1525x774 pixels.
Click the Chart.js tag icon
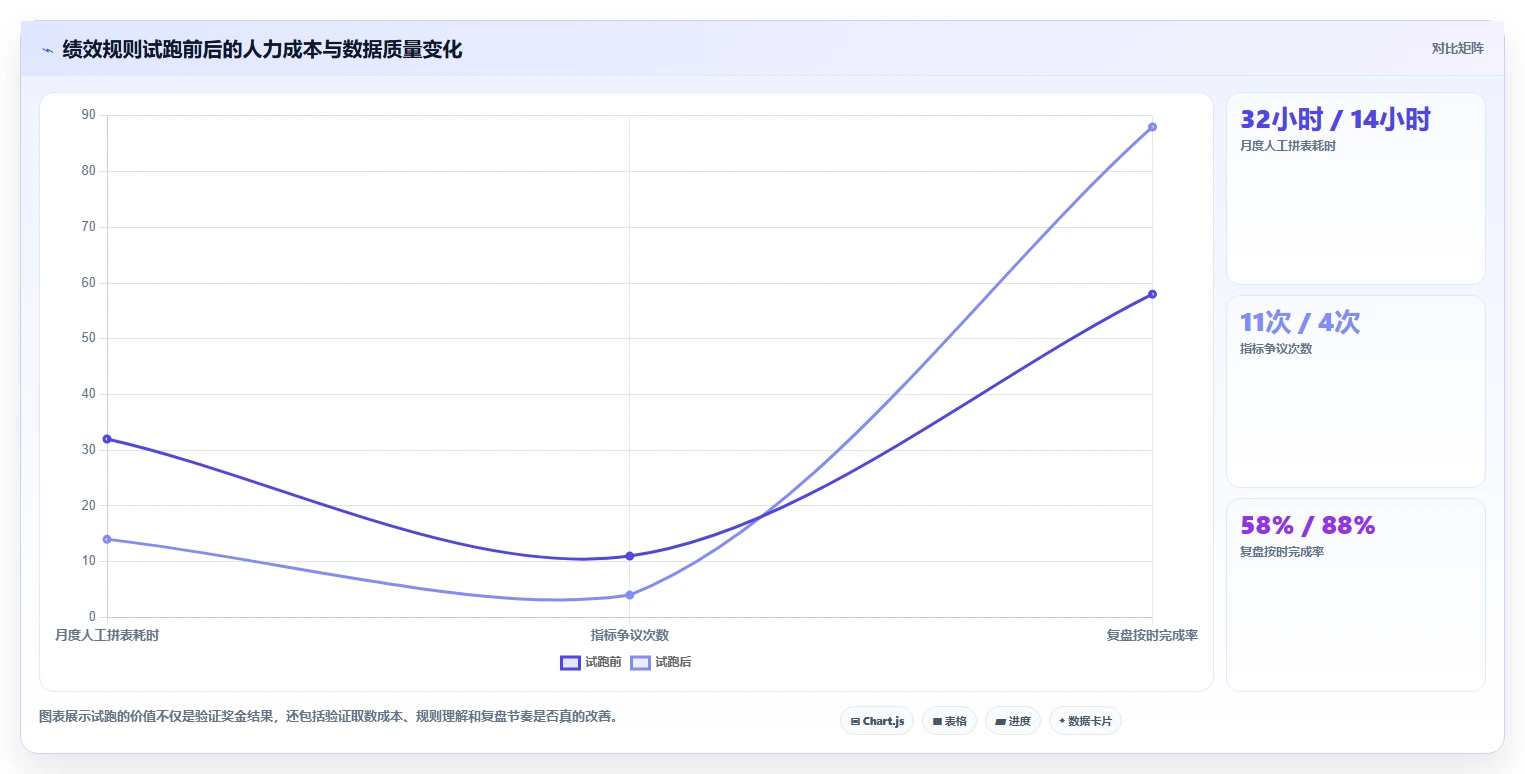855,721
